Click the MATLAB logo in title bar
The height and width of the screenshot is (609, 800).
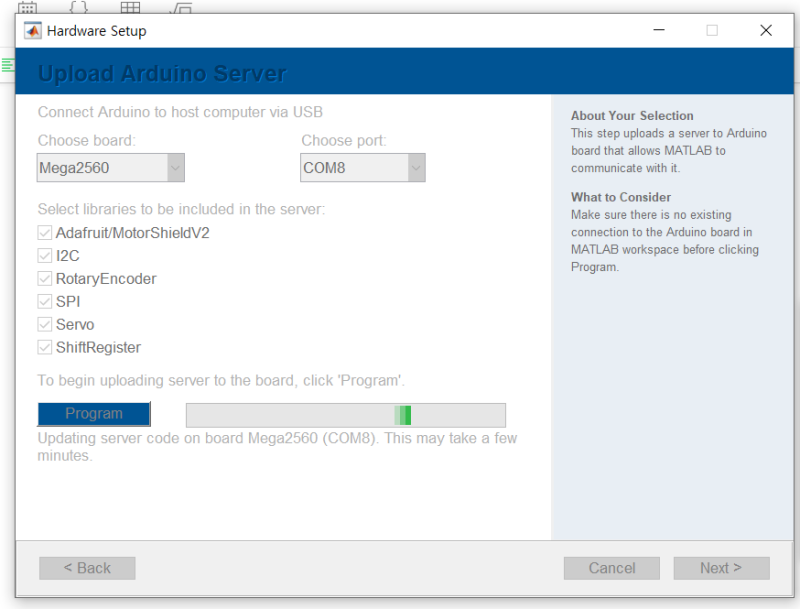(x=33, y=31)
